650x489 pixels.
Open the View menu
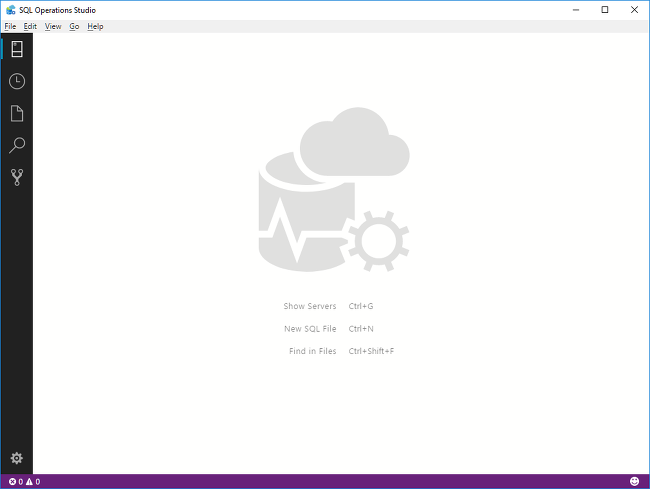click(x=53, y=27)
